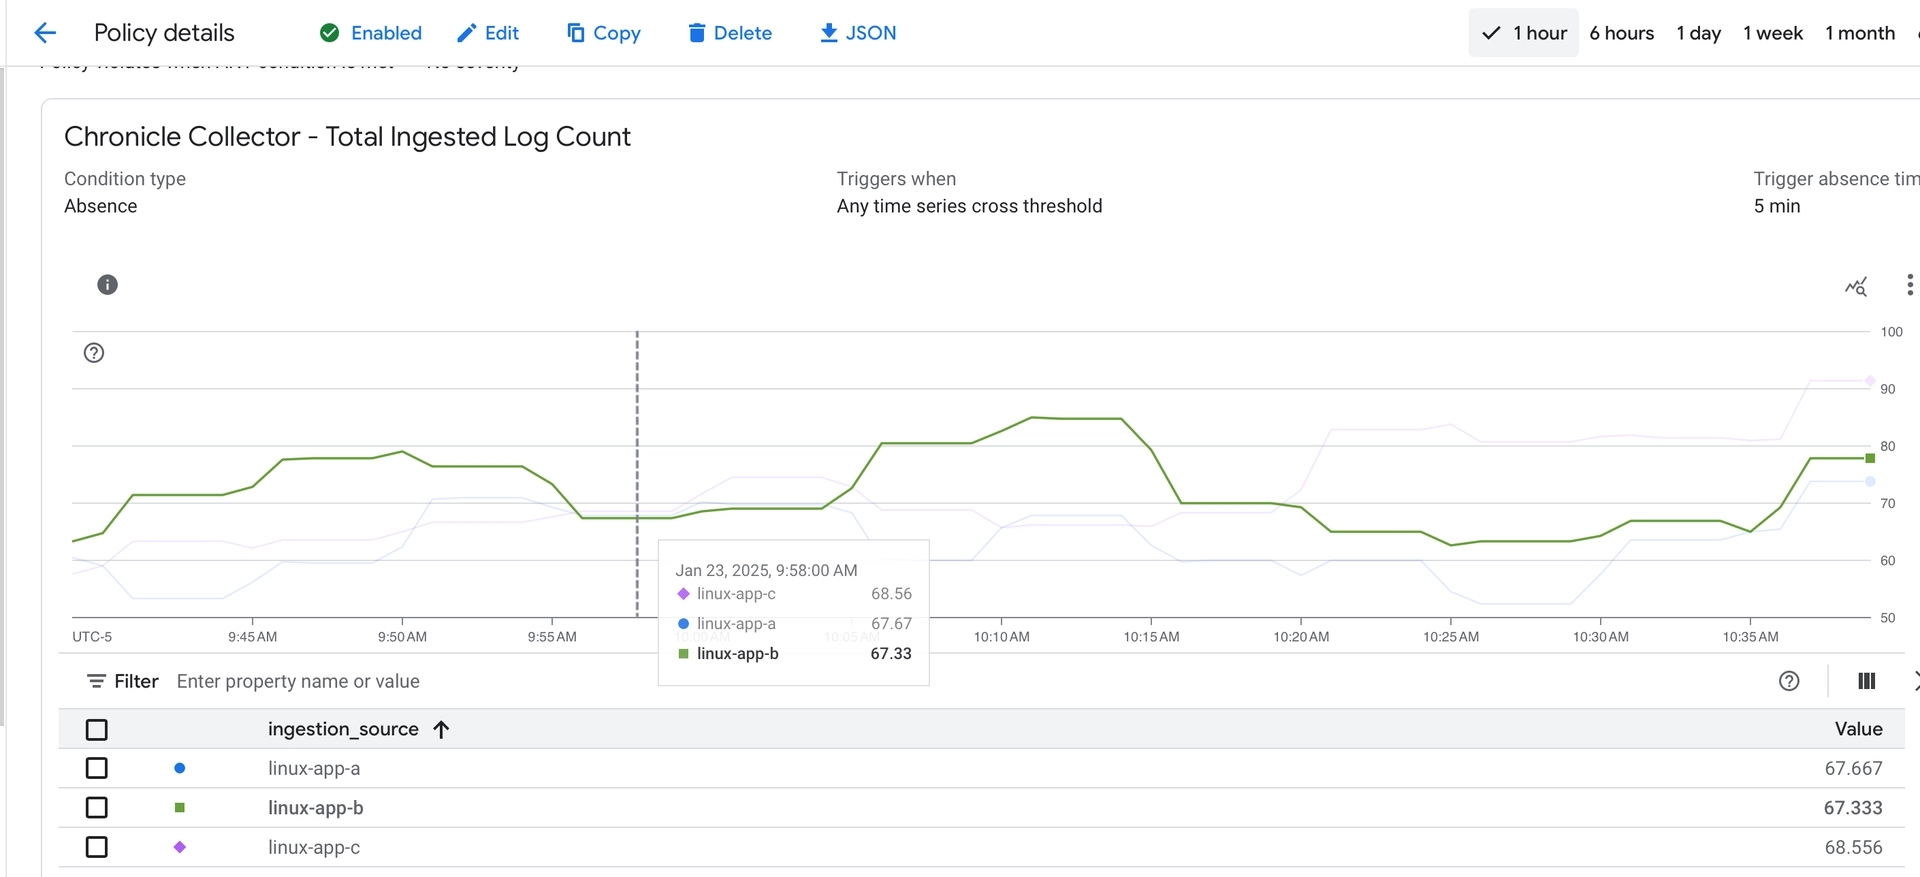Download the policy as JSON
This screenshot has height=877, width=1920.
pyautogui.click(x=858, y=33)
